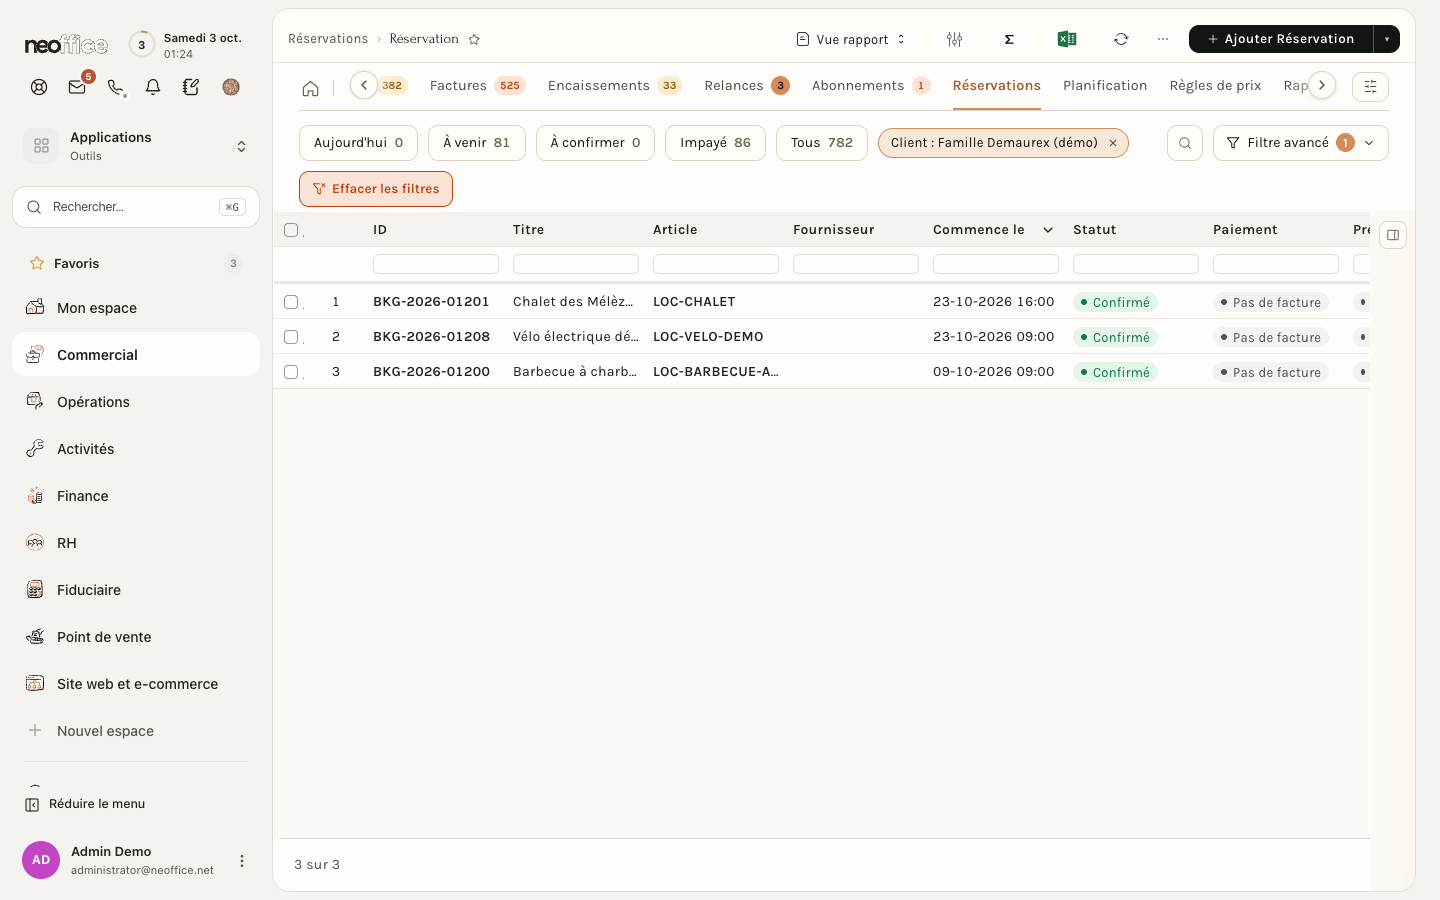This screenshot has width=1440, height=900.
Task: Filter by Impayé reservations
Action: 715,143
